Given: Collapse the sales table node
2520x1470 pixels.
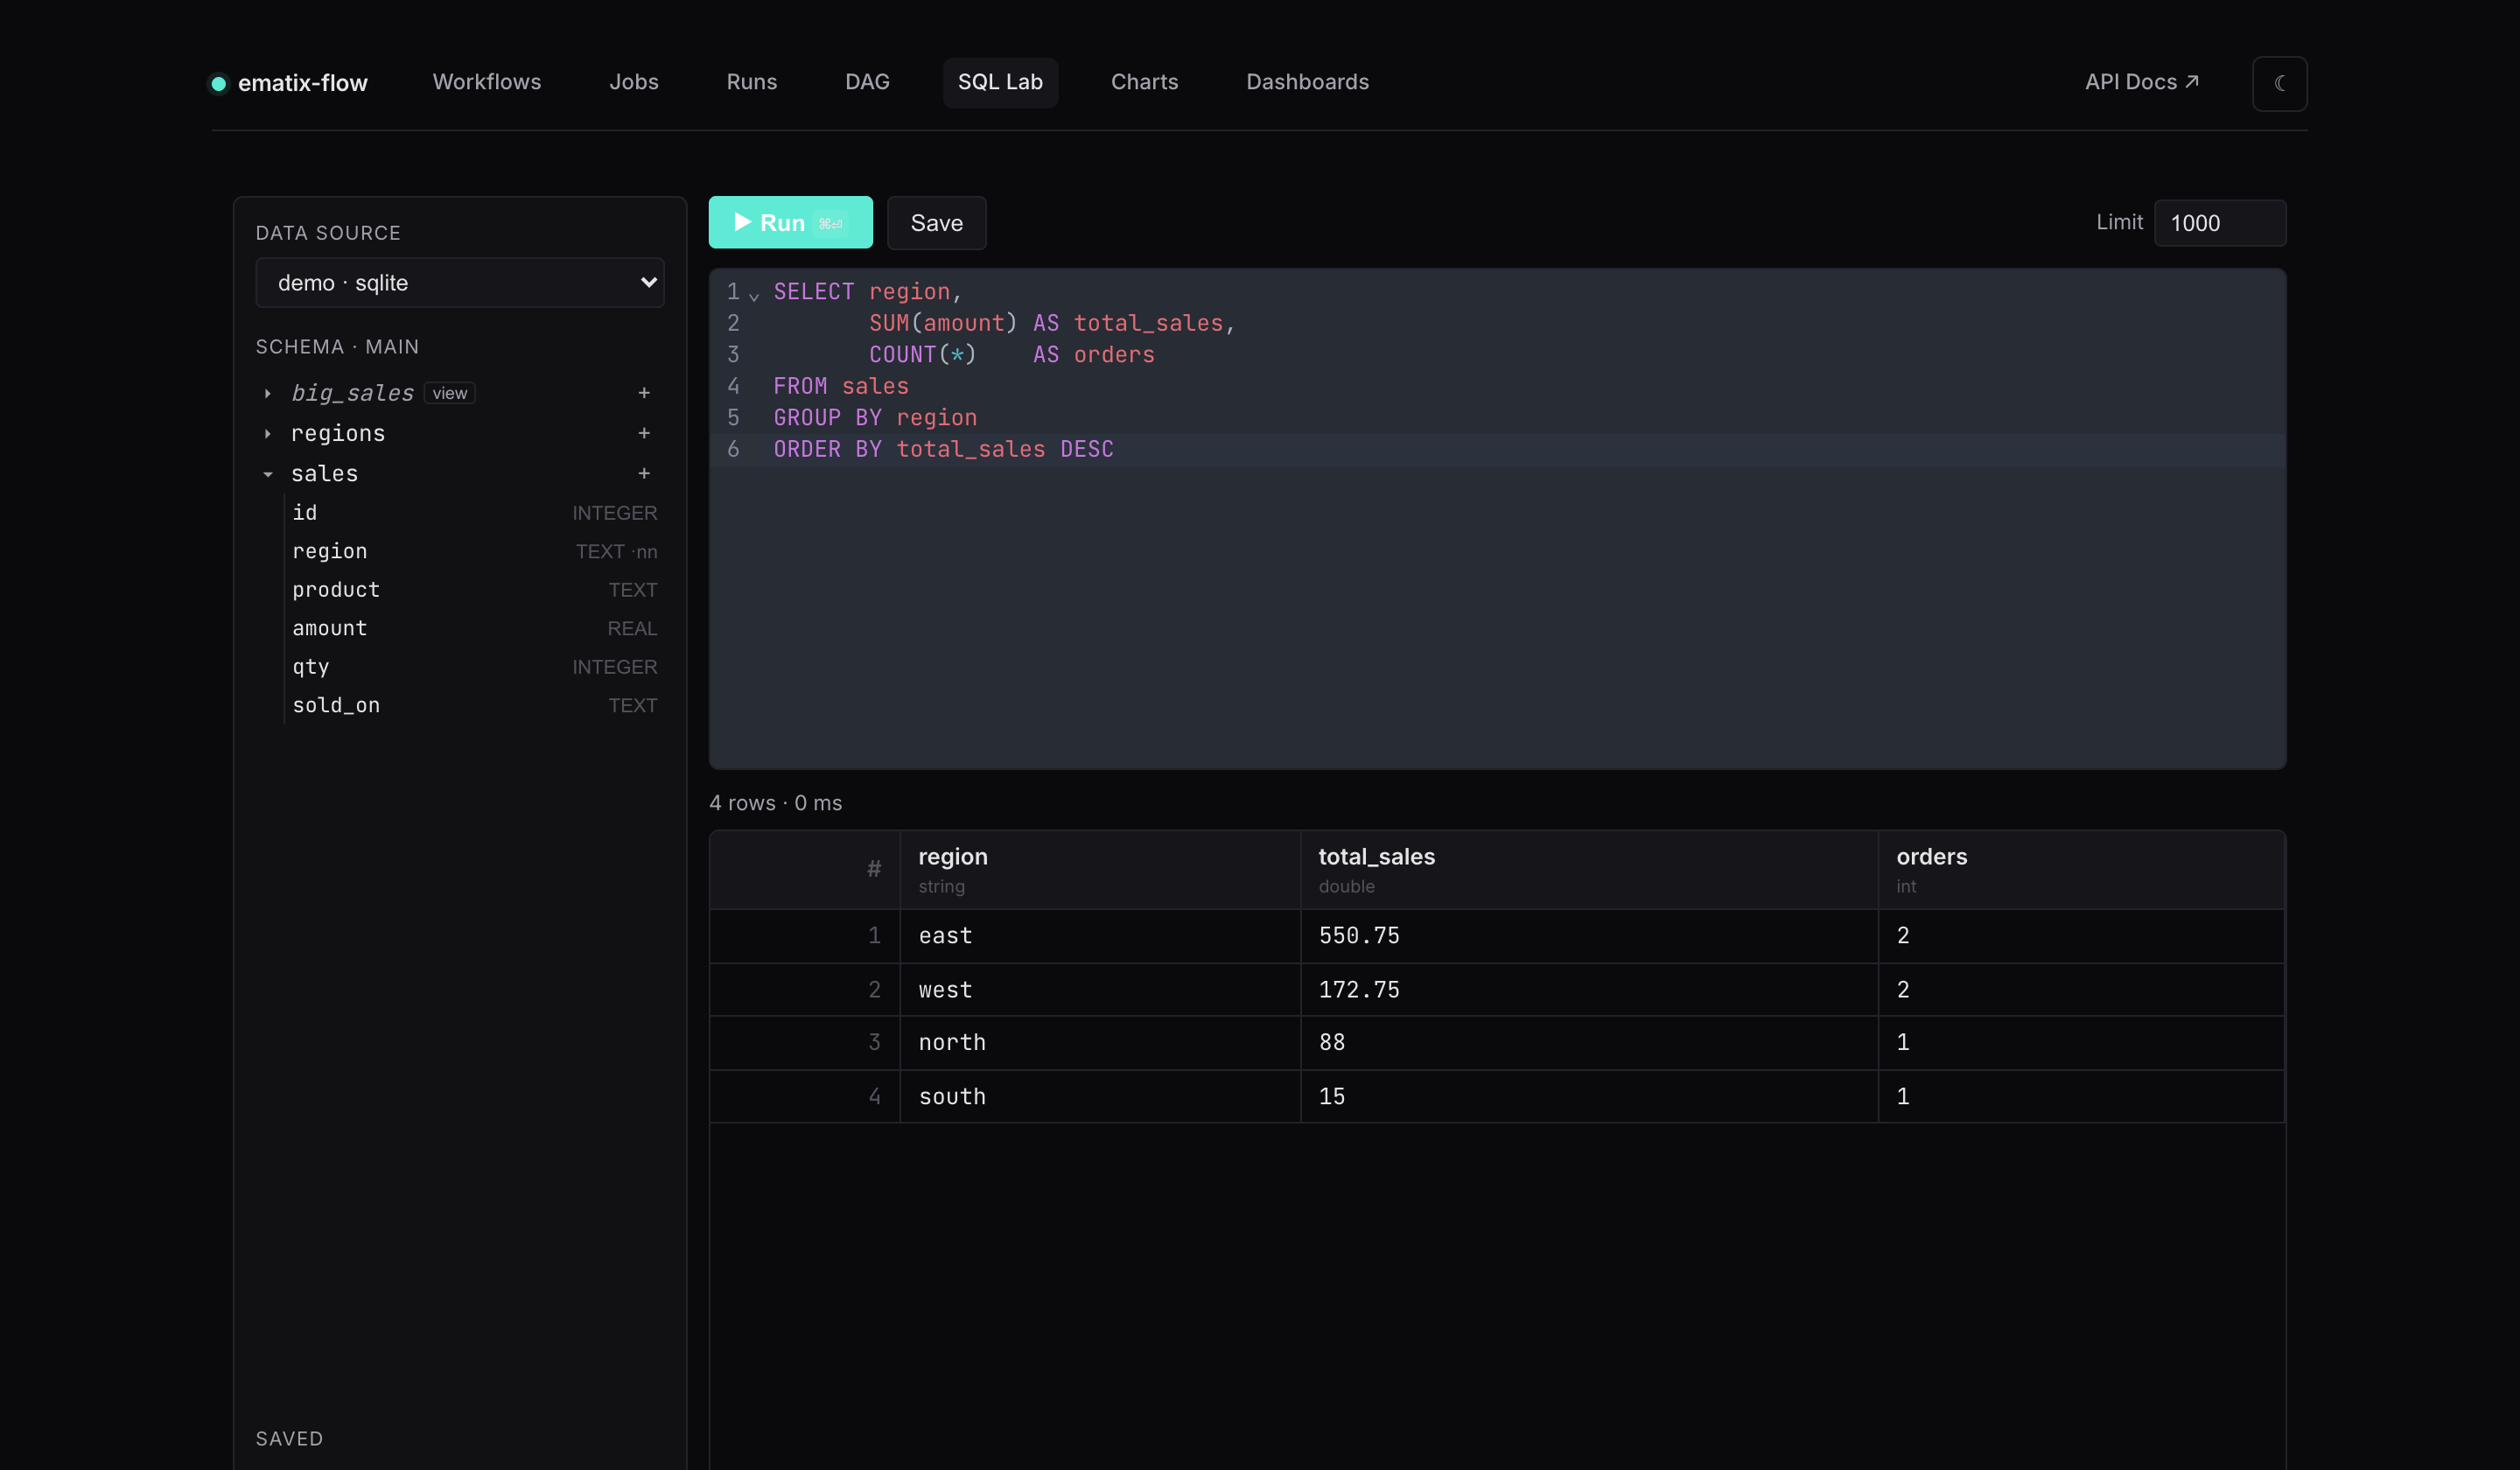Looking at the screenshot, I should point(268,474).
